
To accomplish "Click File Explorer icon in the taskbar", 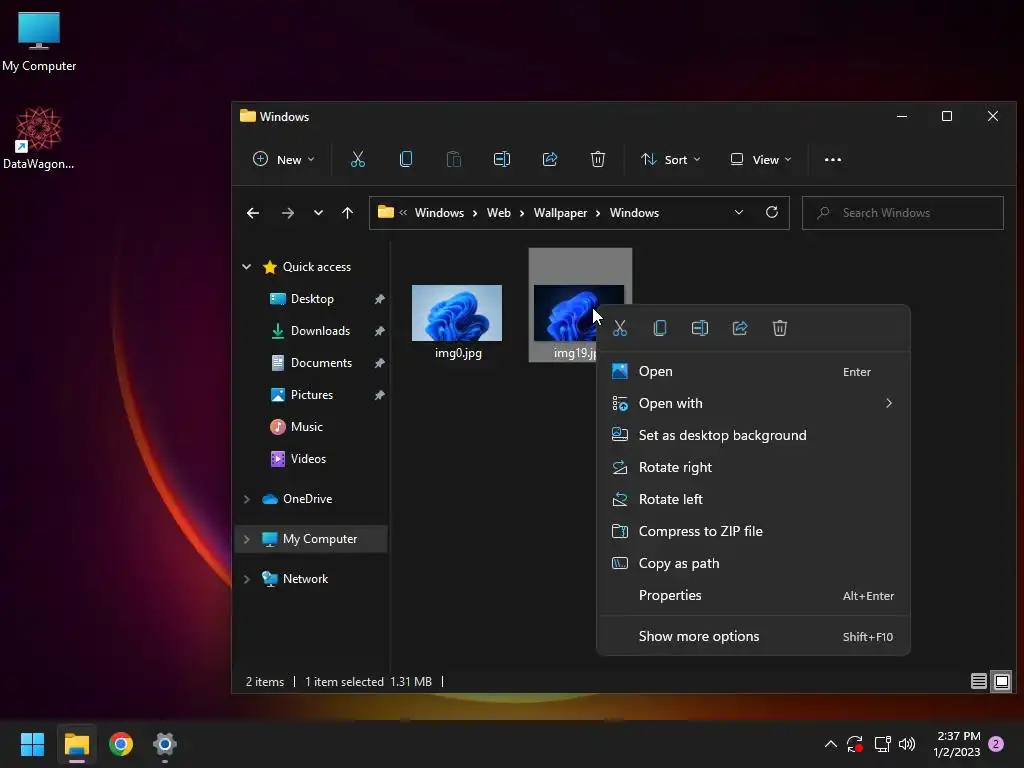I will click(76, 744).
